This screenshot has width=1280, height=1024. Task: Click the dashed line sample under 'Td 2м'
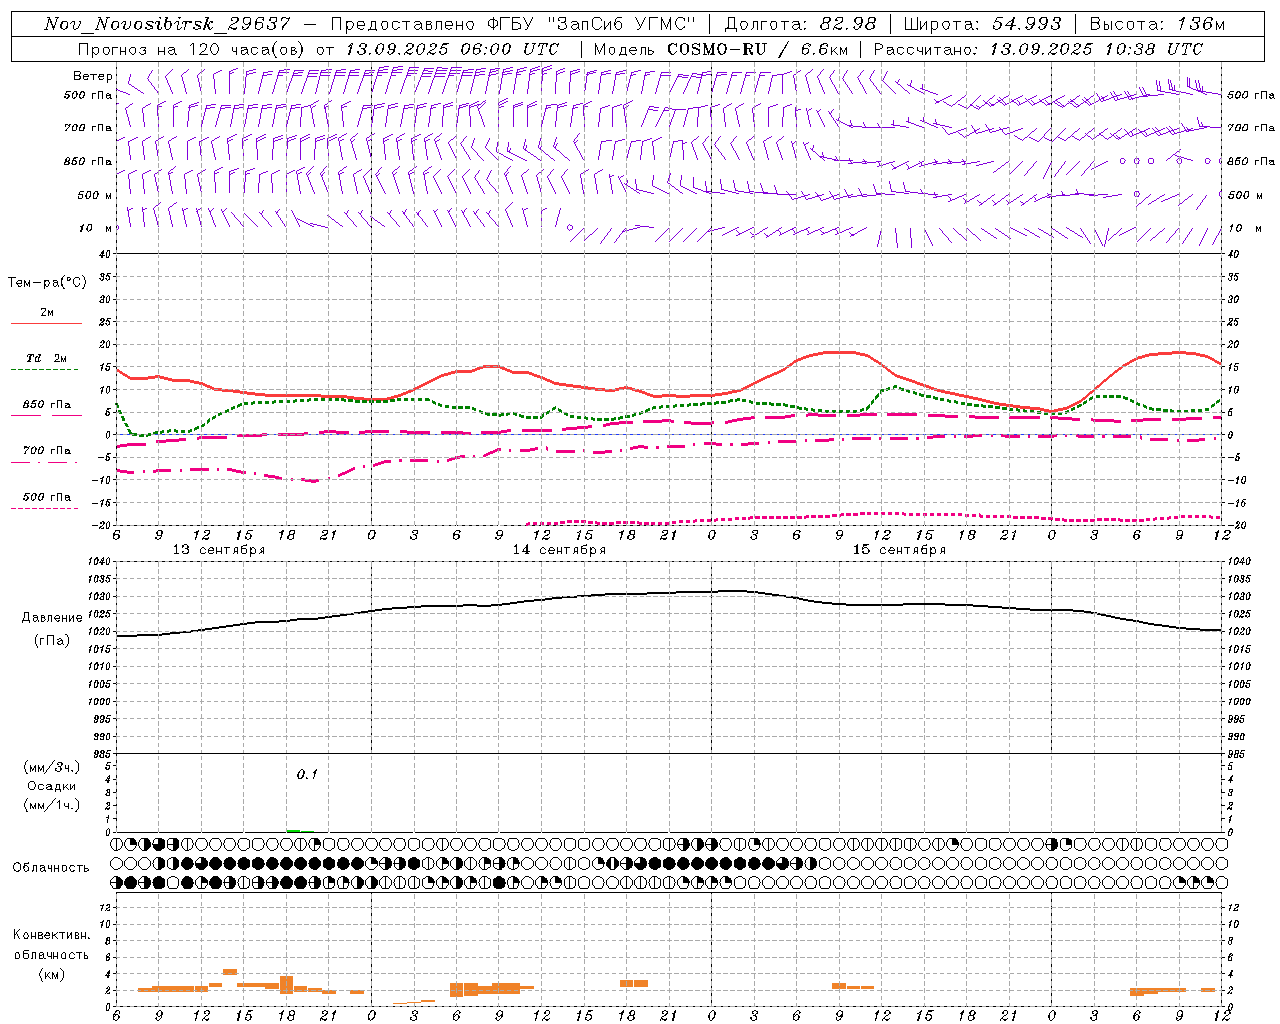(44, 369)
